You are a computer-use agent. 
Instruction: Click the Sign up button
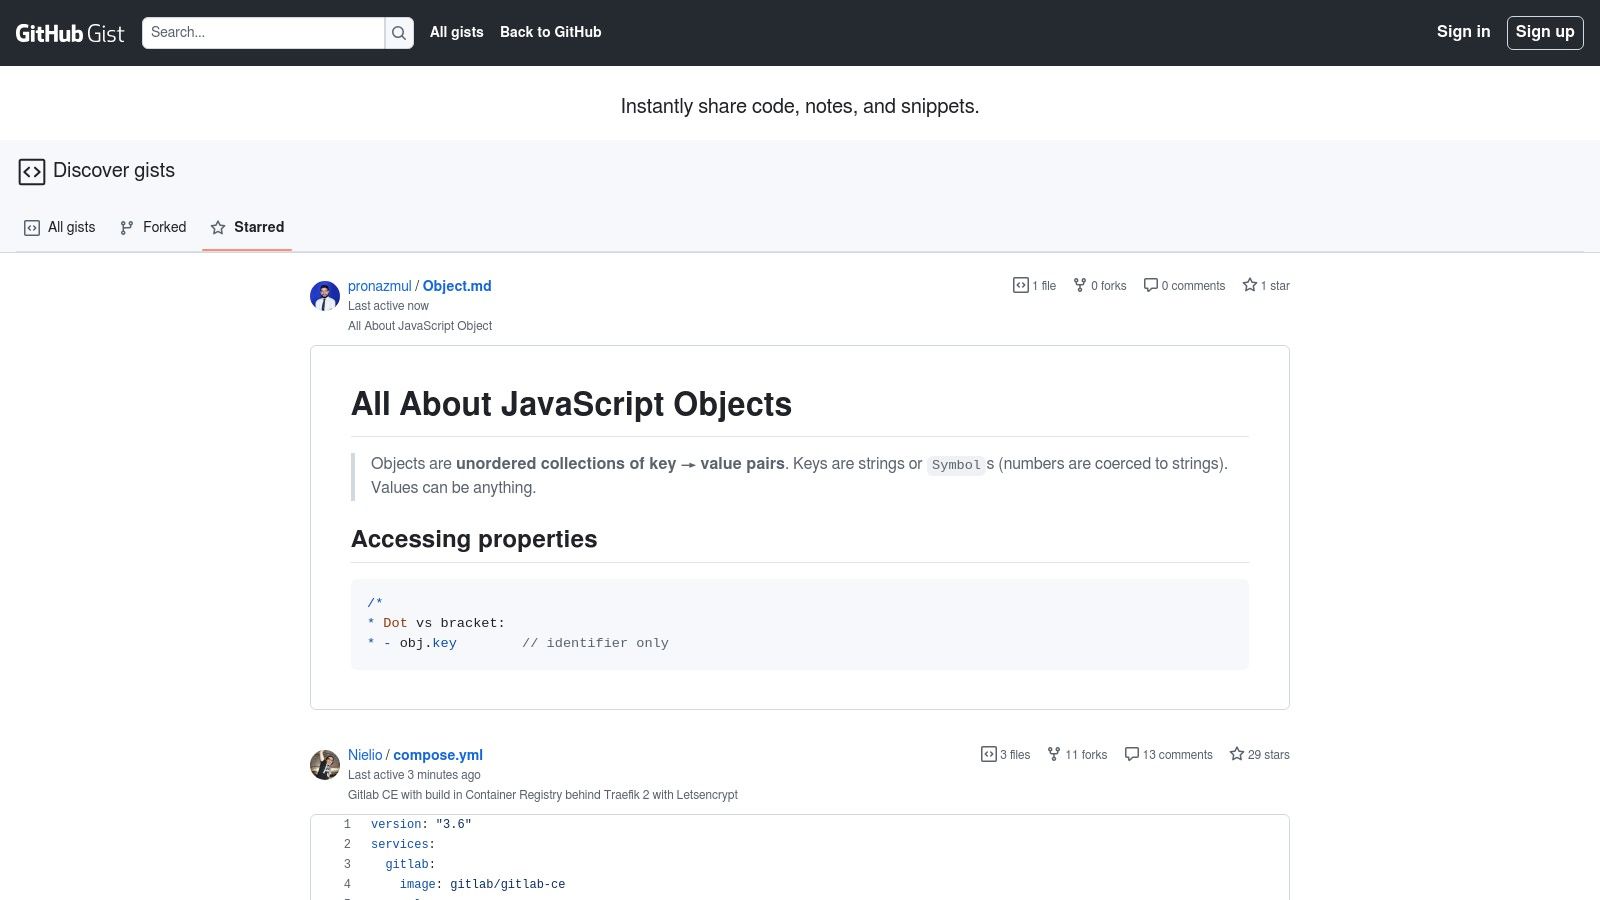1545,32
